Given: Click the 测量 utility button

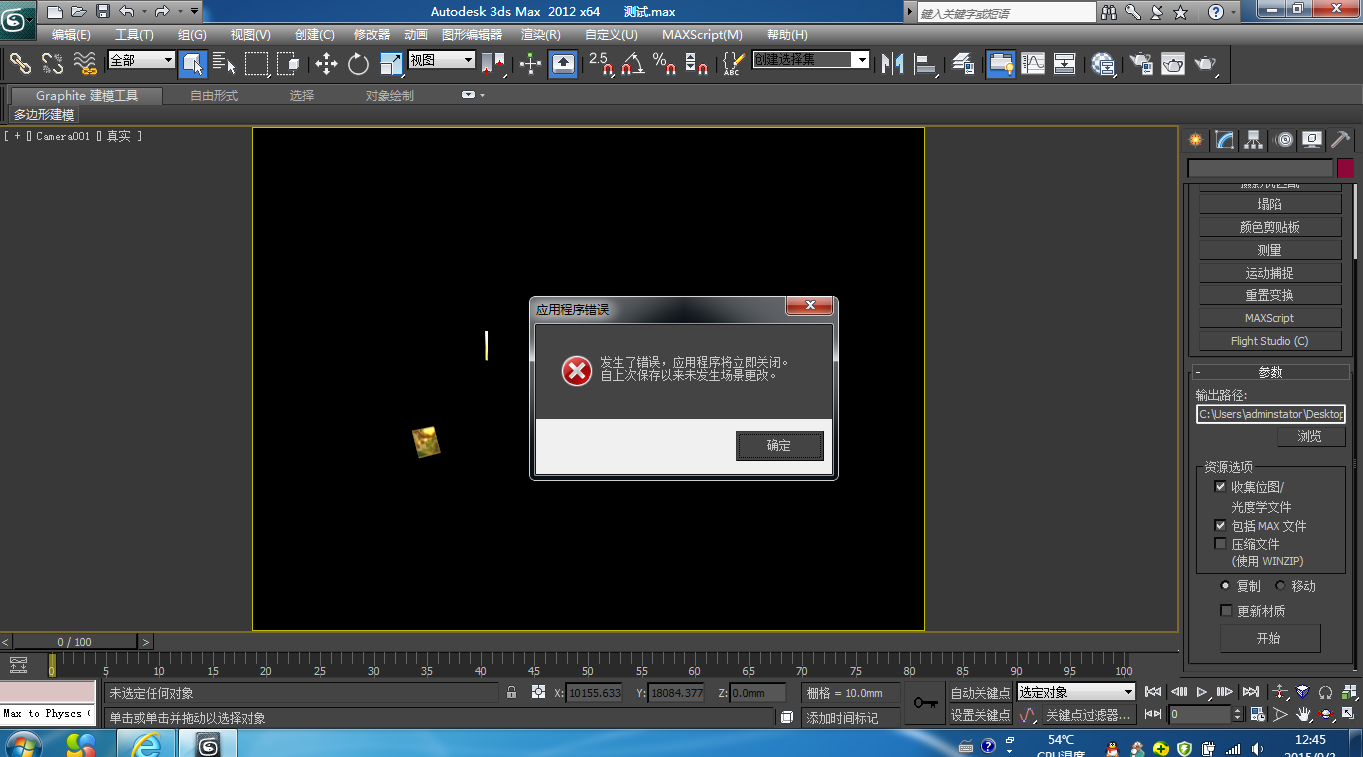Looking at the screenshot, I should pos(1269,250).
